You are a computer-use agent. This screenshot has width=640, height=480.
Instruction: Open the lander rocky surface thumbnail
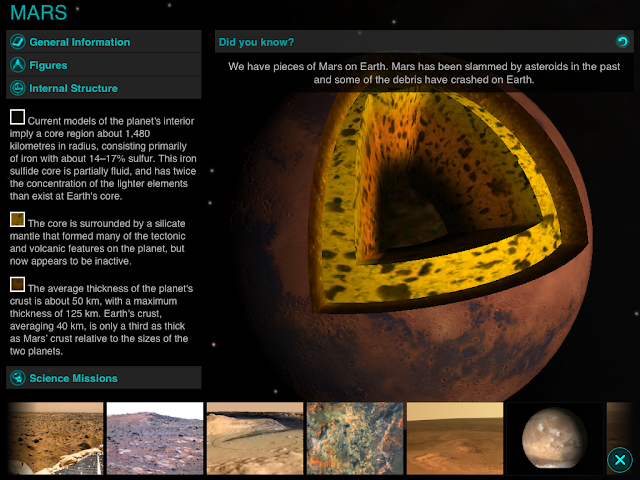click(x=55, y=438)
